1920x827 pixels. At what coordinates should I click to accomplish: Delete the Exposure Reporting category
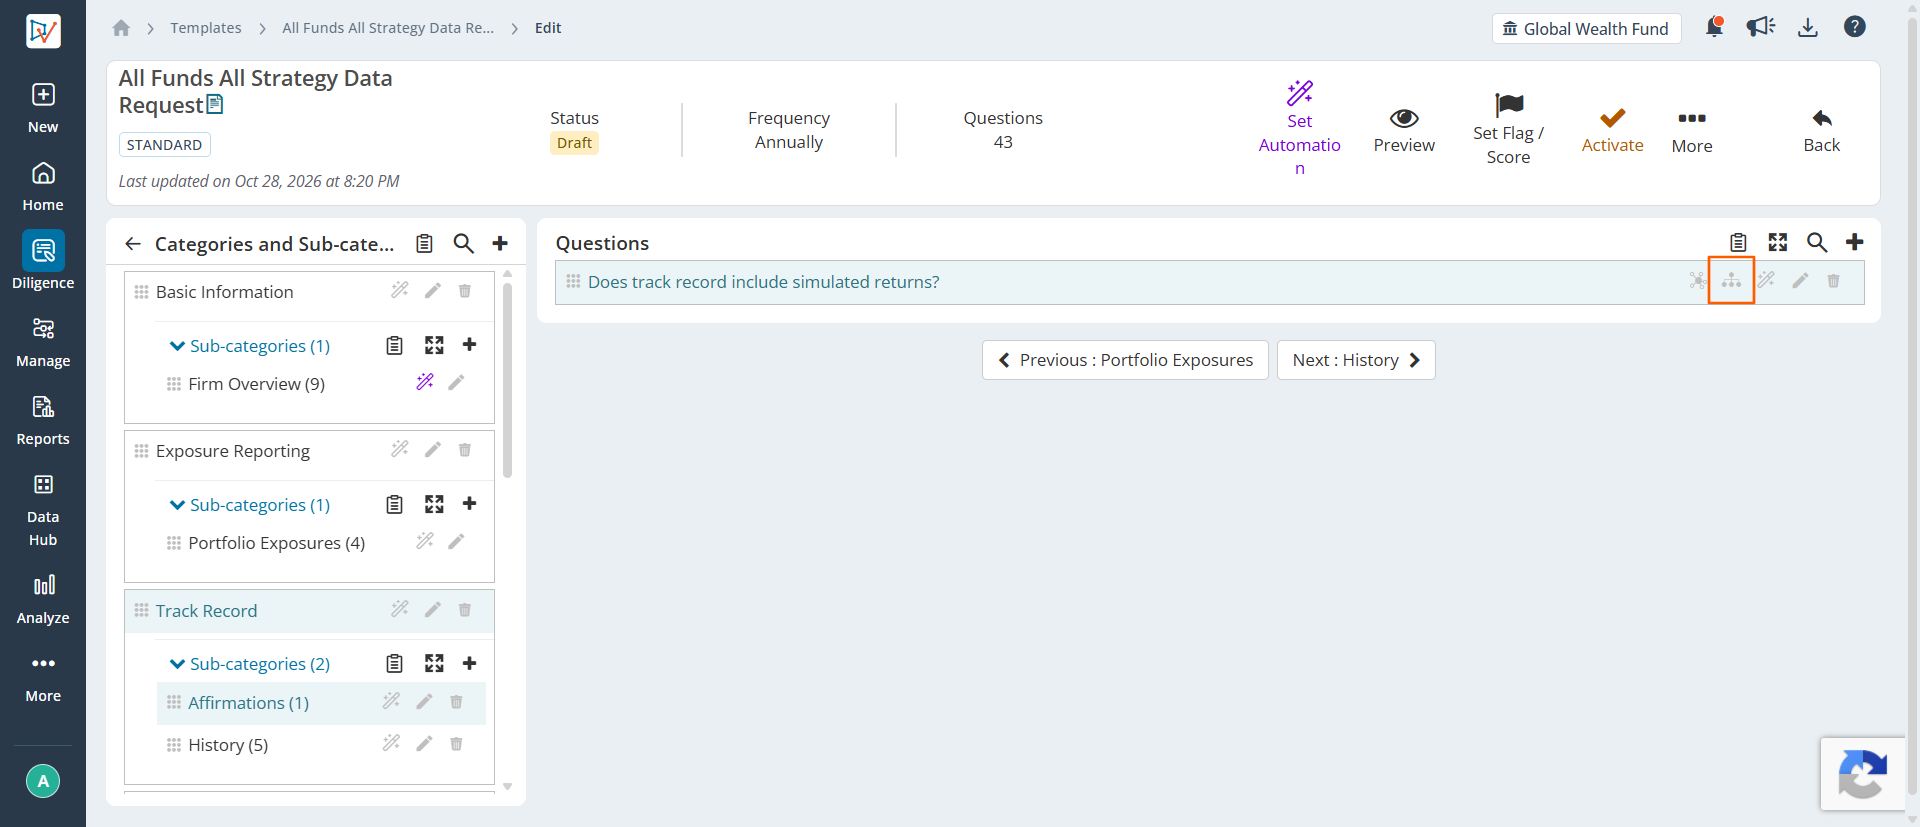465,450
